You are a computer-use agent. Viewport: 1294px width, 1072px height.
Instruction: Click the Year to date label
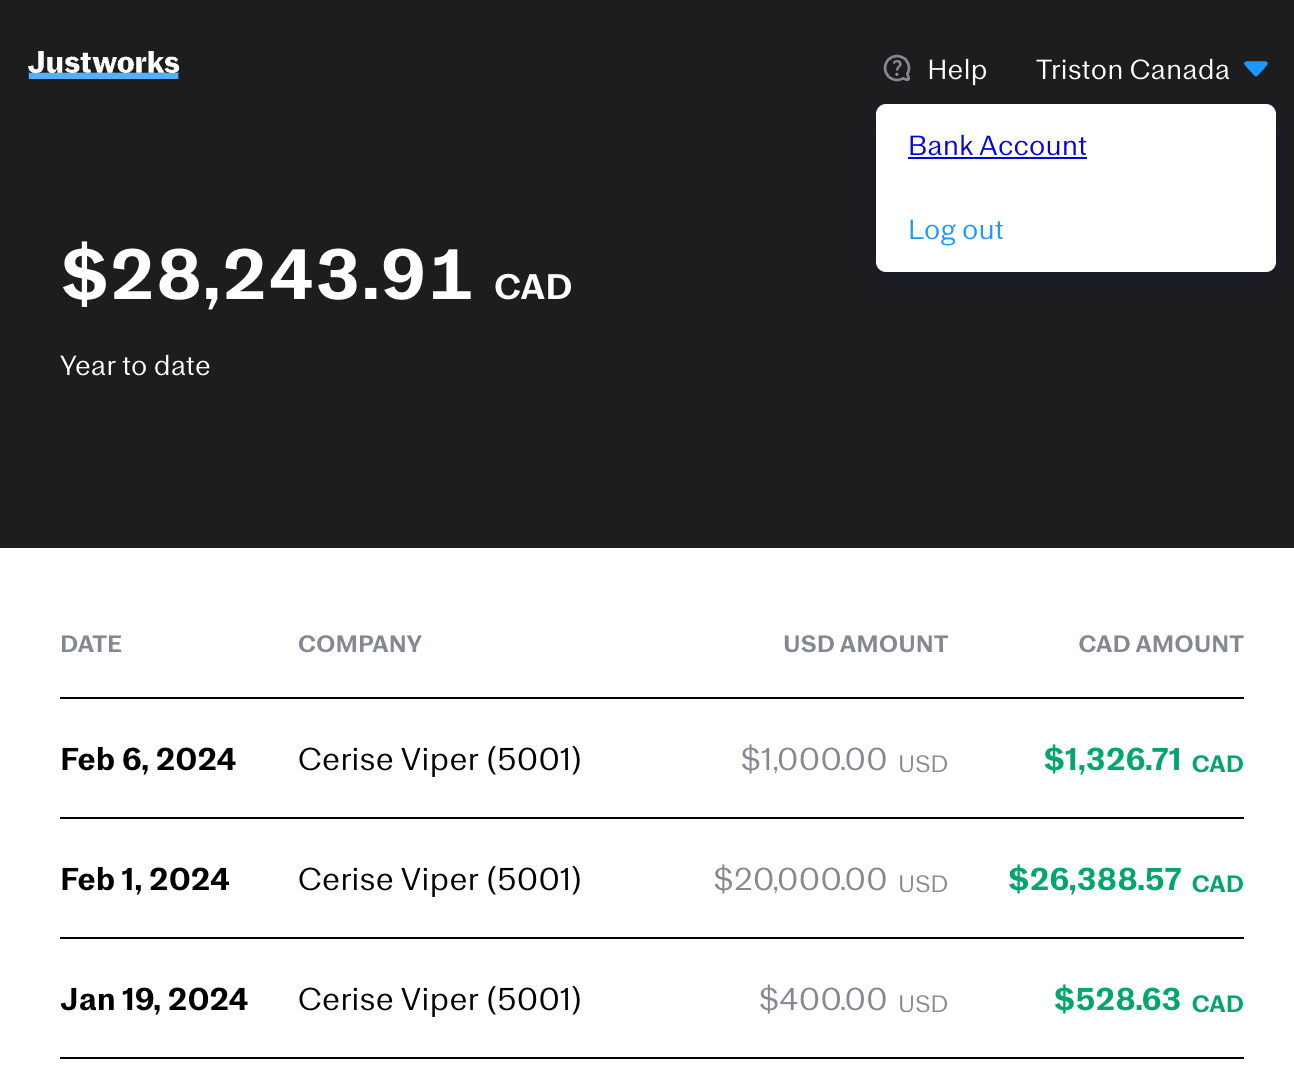(x=135, y=366)
